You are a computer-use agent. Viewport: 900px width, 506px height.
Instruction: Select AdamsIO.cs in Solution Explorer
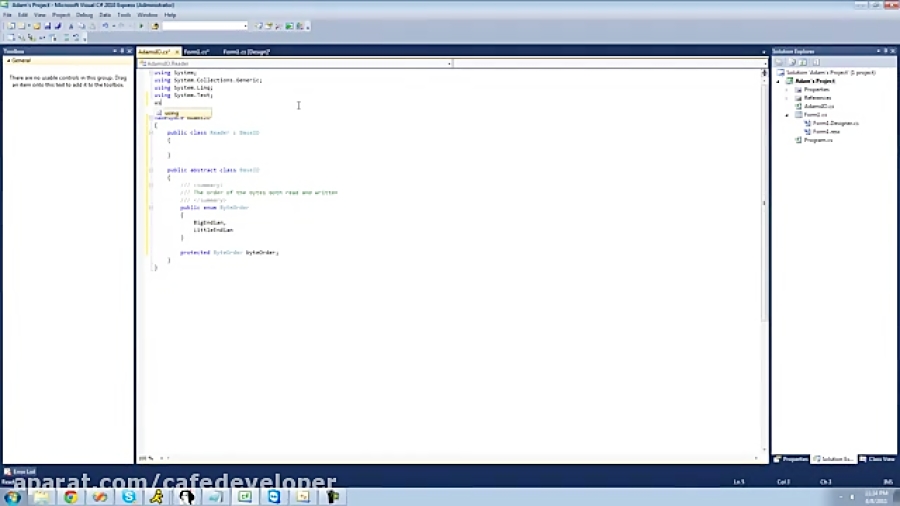819,106
